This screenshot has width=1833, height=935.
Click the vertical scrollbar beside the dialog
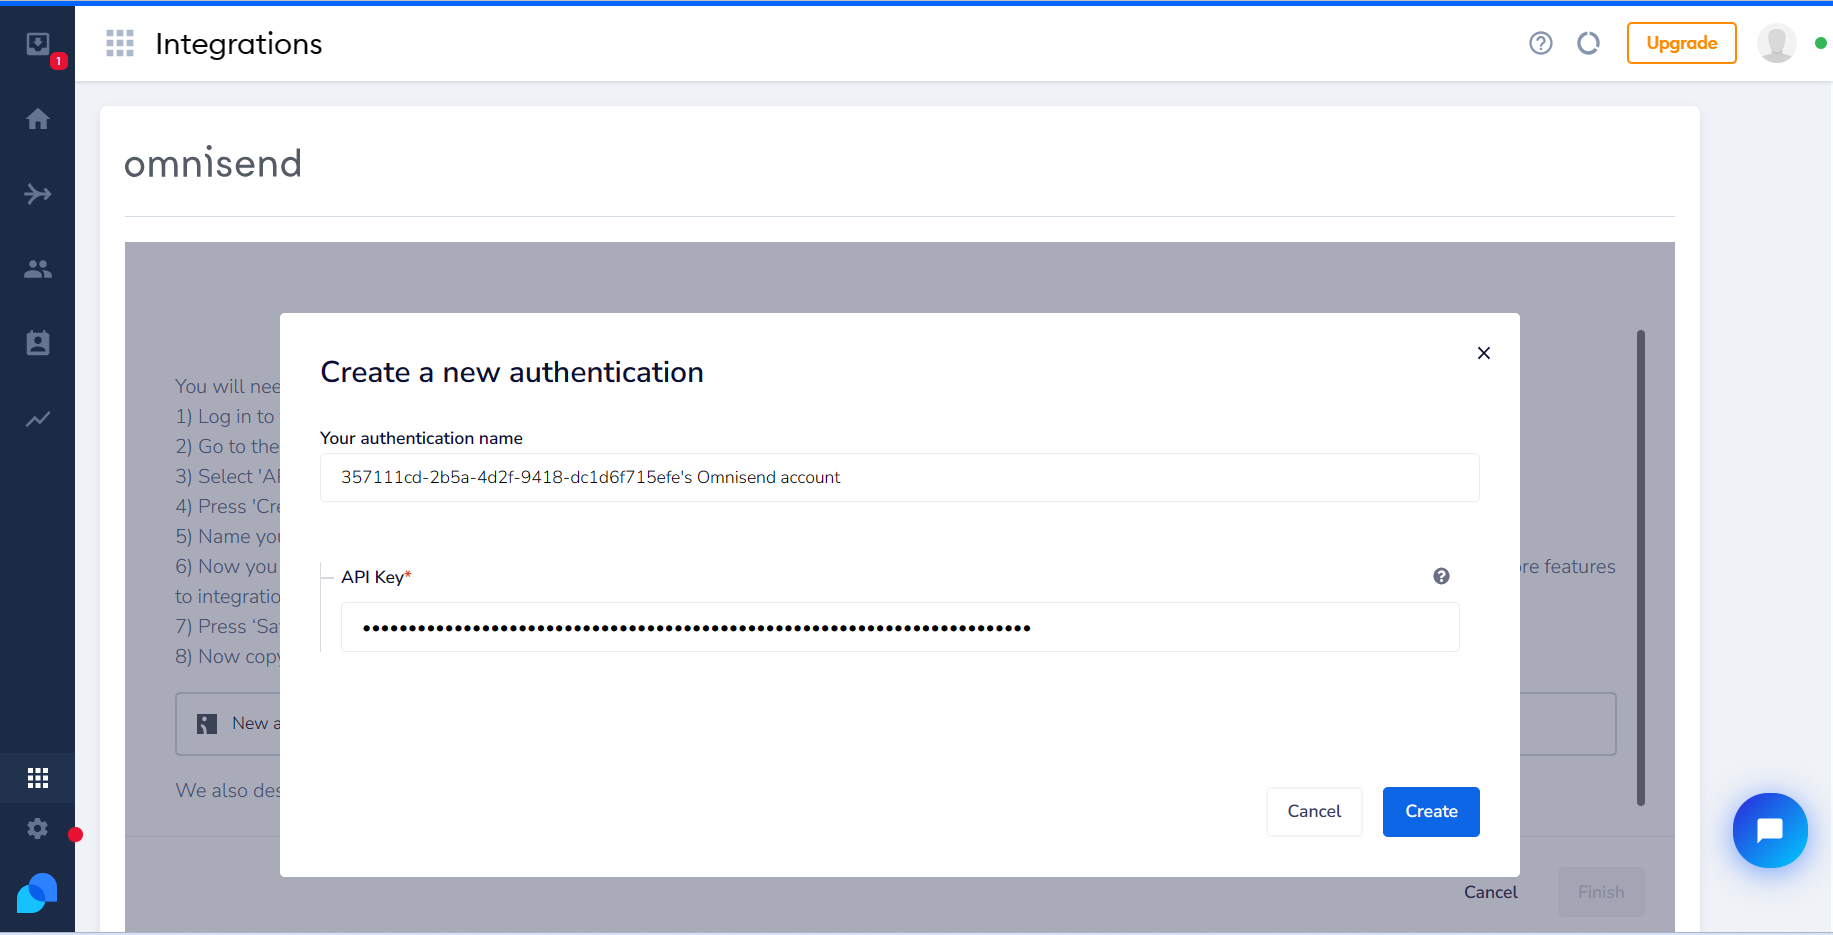point(1640,567)
